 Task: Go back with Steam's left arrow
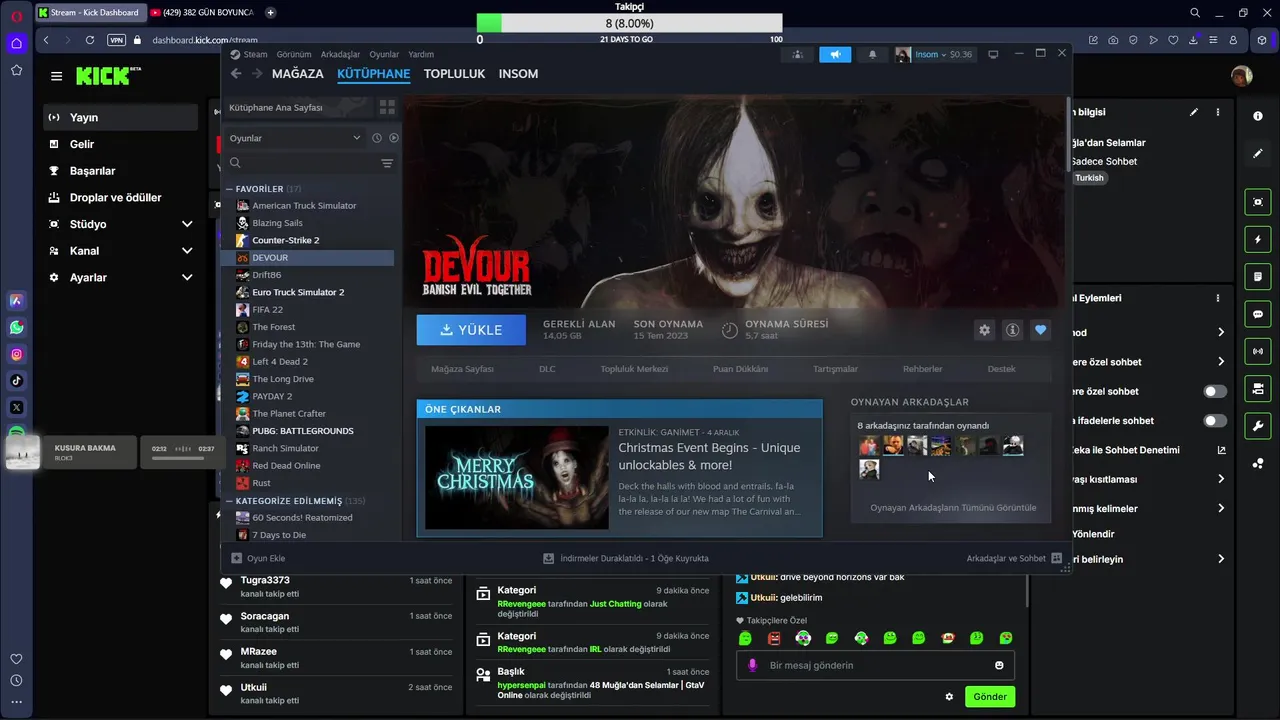point(236,74)
